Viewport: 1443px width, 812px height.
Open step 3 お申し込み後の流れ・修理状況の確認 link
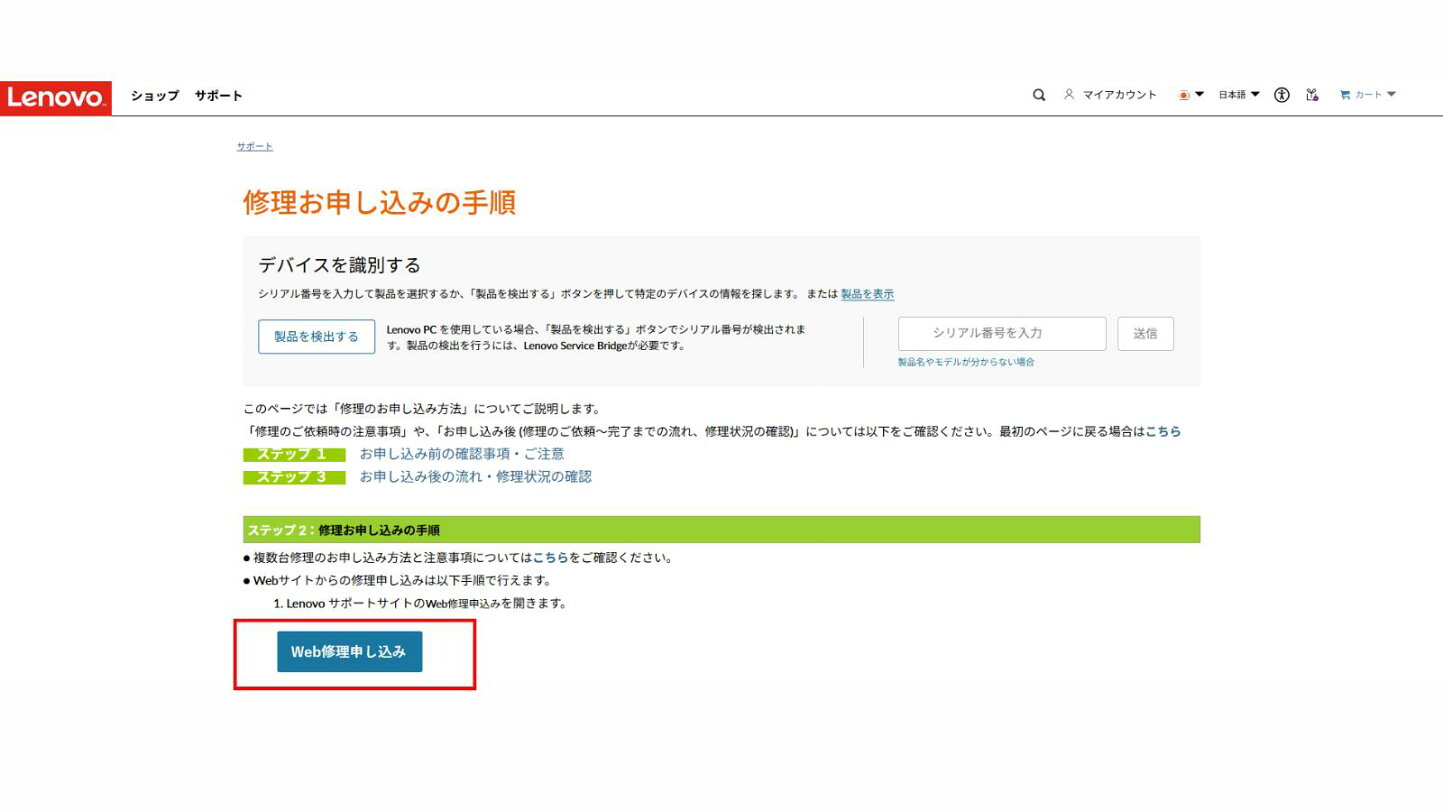coord(475,477)
